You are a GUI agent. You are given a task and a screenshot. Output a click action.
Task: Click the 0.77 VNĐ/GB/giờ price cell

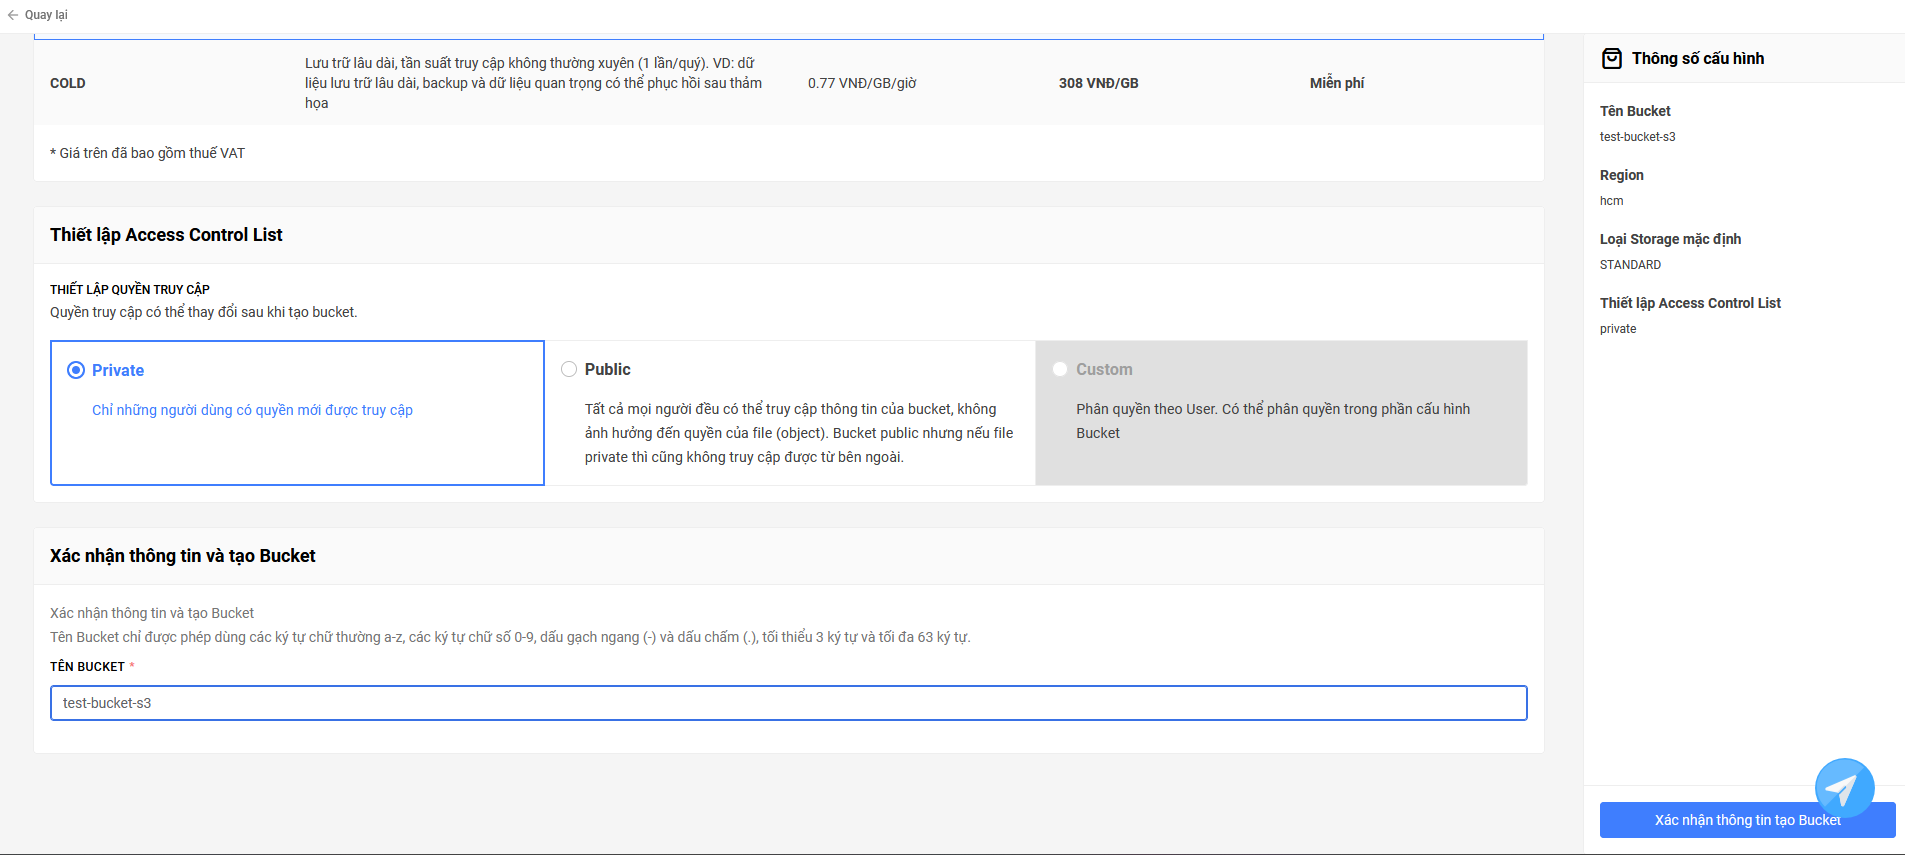click(x=861, y=83)
